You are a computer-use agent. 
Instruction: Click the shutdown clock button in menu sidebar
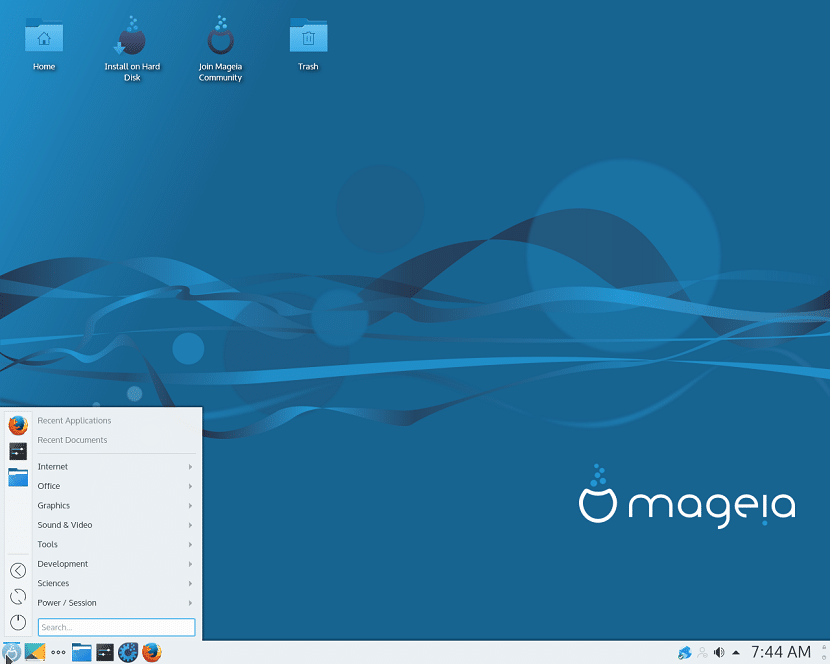click(17, 622)
